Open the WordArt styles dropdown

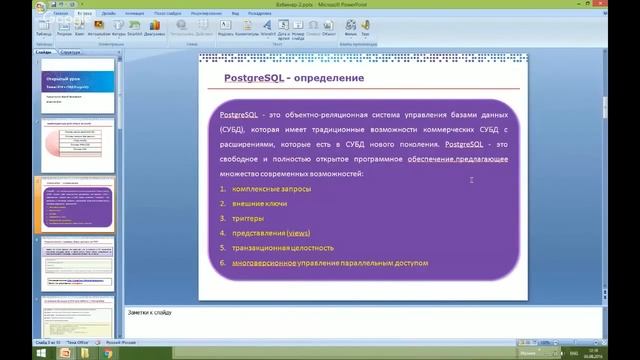coord(268,28)
